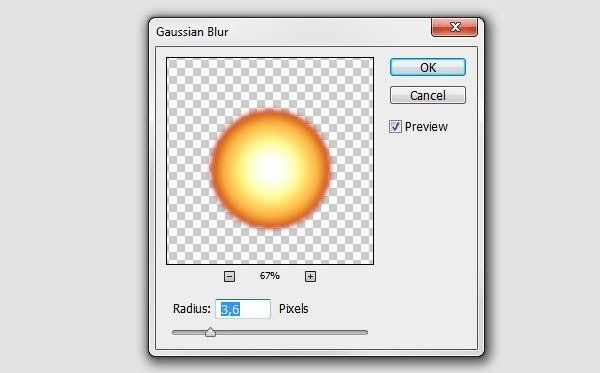Click the Radius slider thumb

210,332
